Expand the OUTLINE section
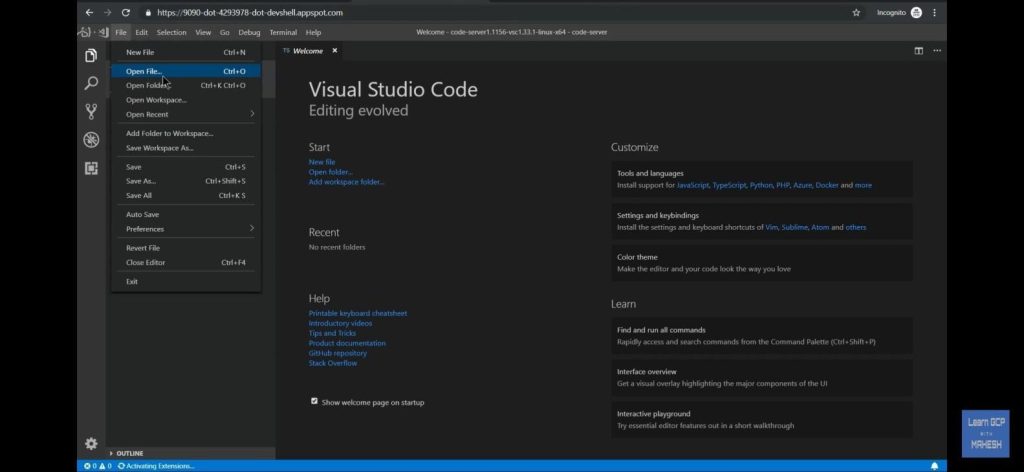Image resolution: width=1024 pixels, height=472 pixels. [x=191, y=453]
